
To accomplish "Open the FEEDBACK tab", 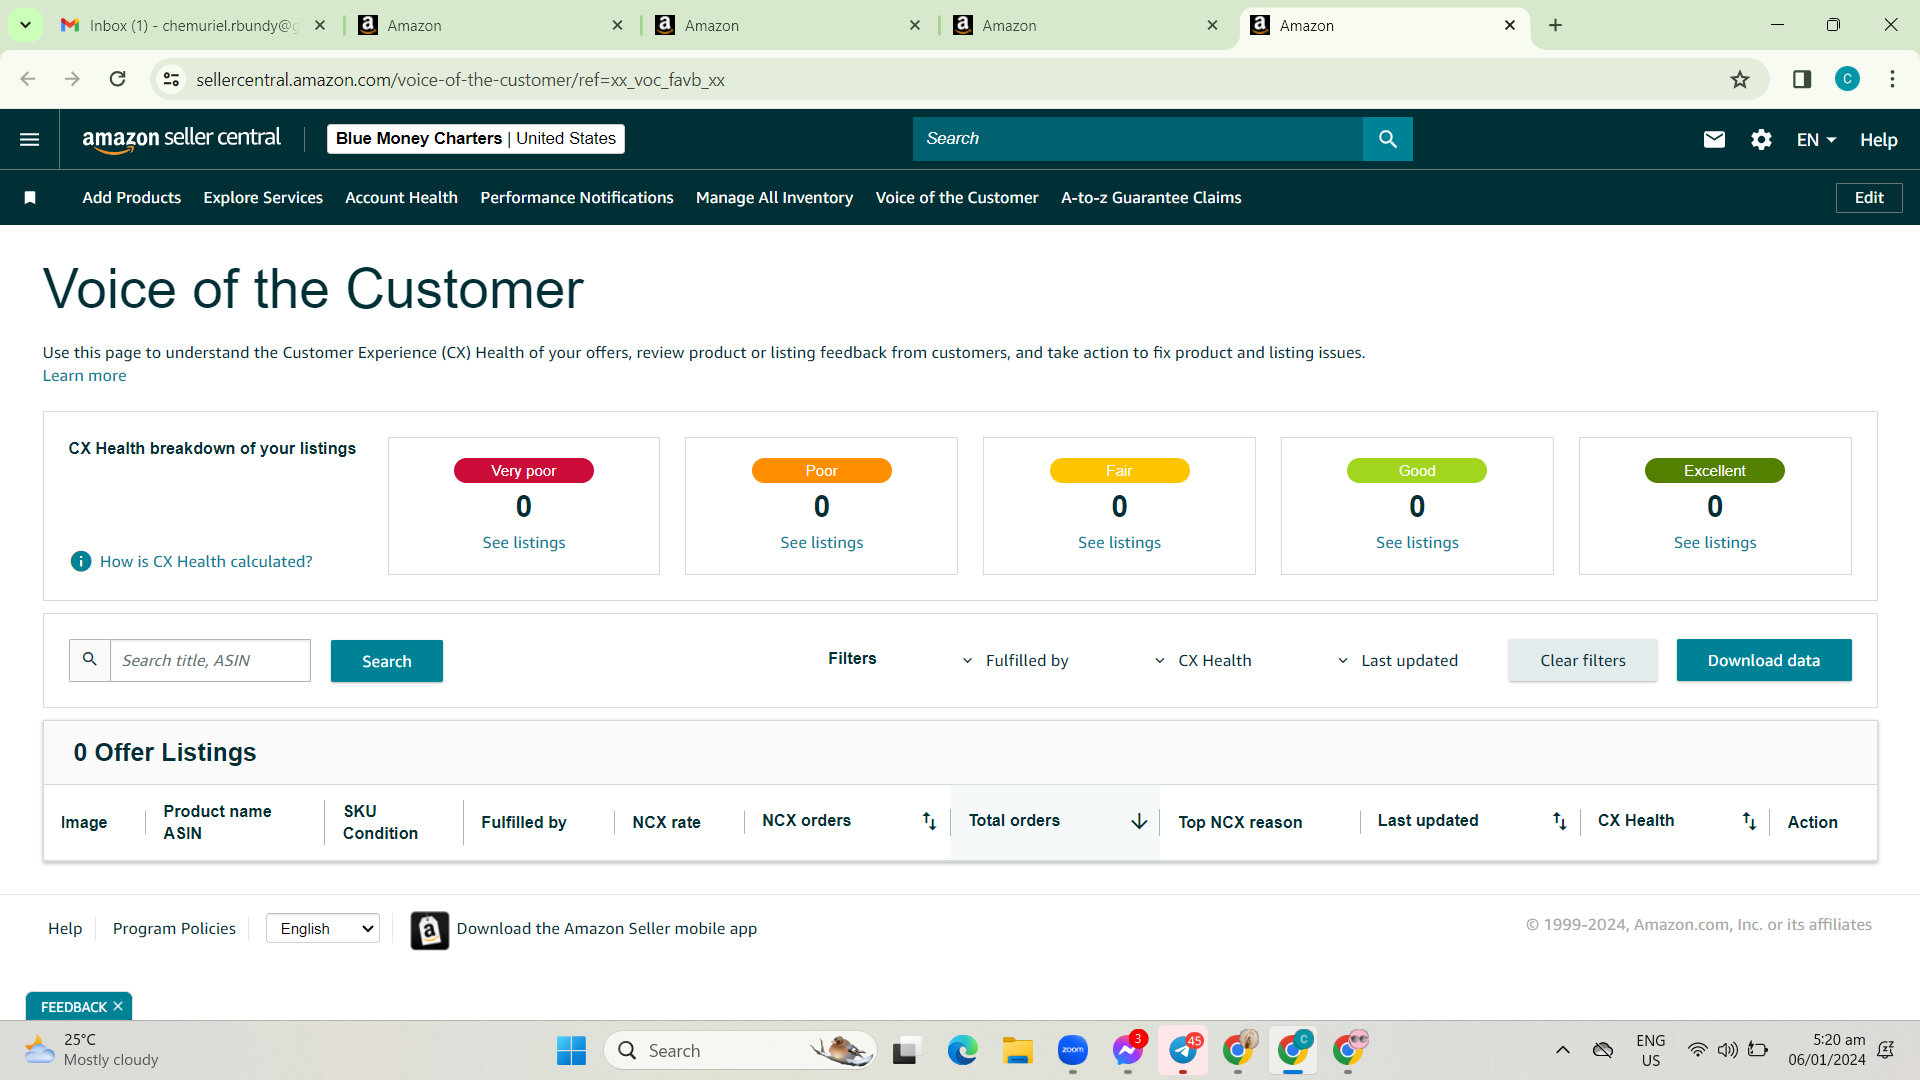I will coord(73,1006).
